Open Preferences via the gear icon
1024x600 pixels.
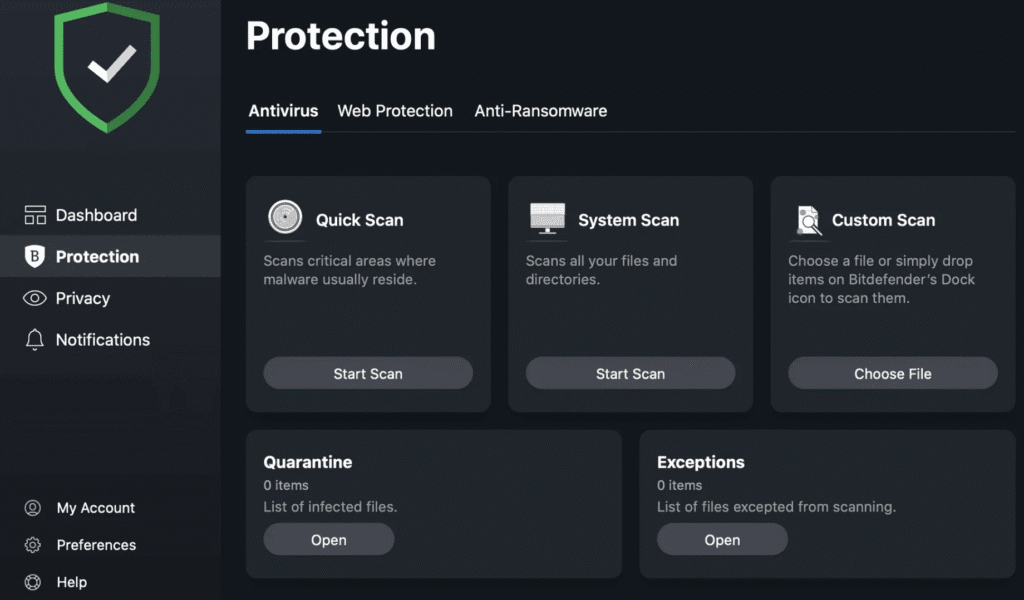[x=34, y=544]
